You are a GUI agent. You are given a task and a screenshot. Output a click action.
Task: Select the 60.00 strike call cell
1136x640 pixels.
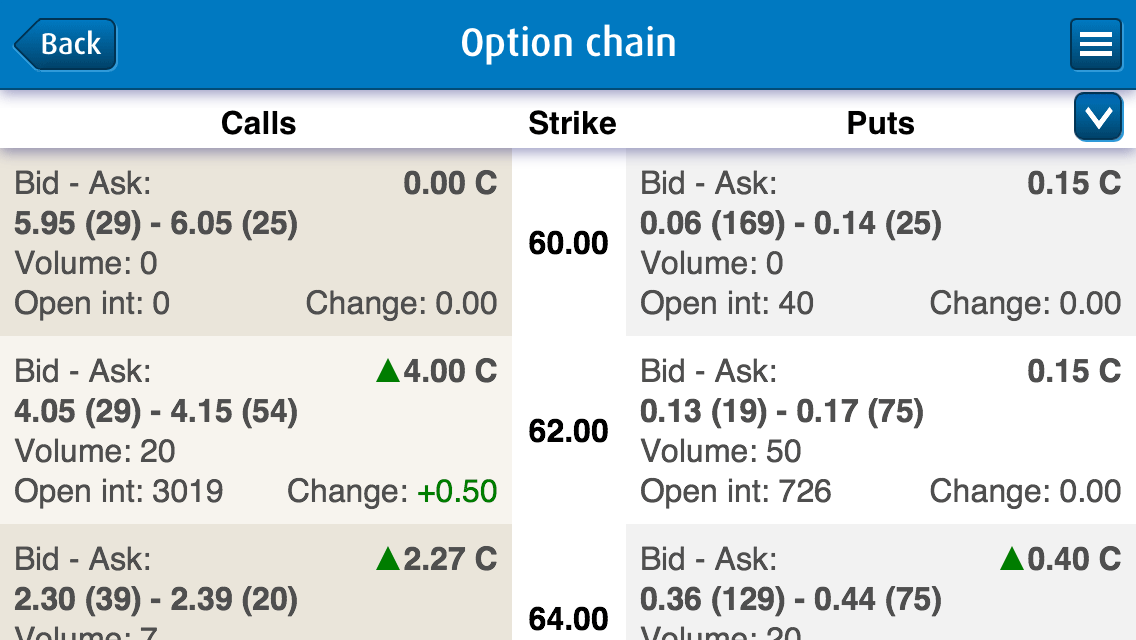coord(256,243)
